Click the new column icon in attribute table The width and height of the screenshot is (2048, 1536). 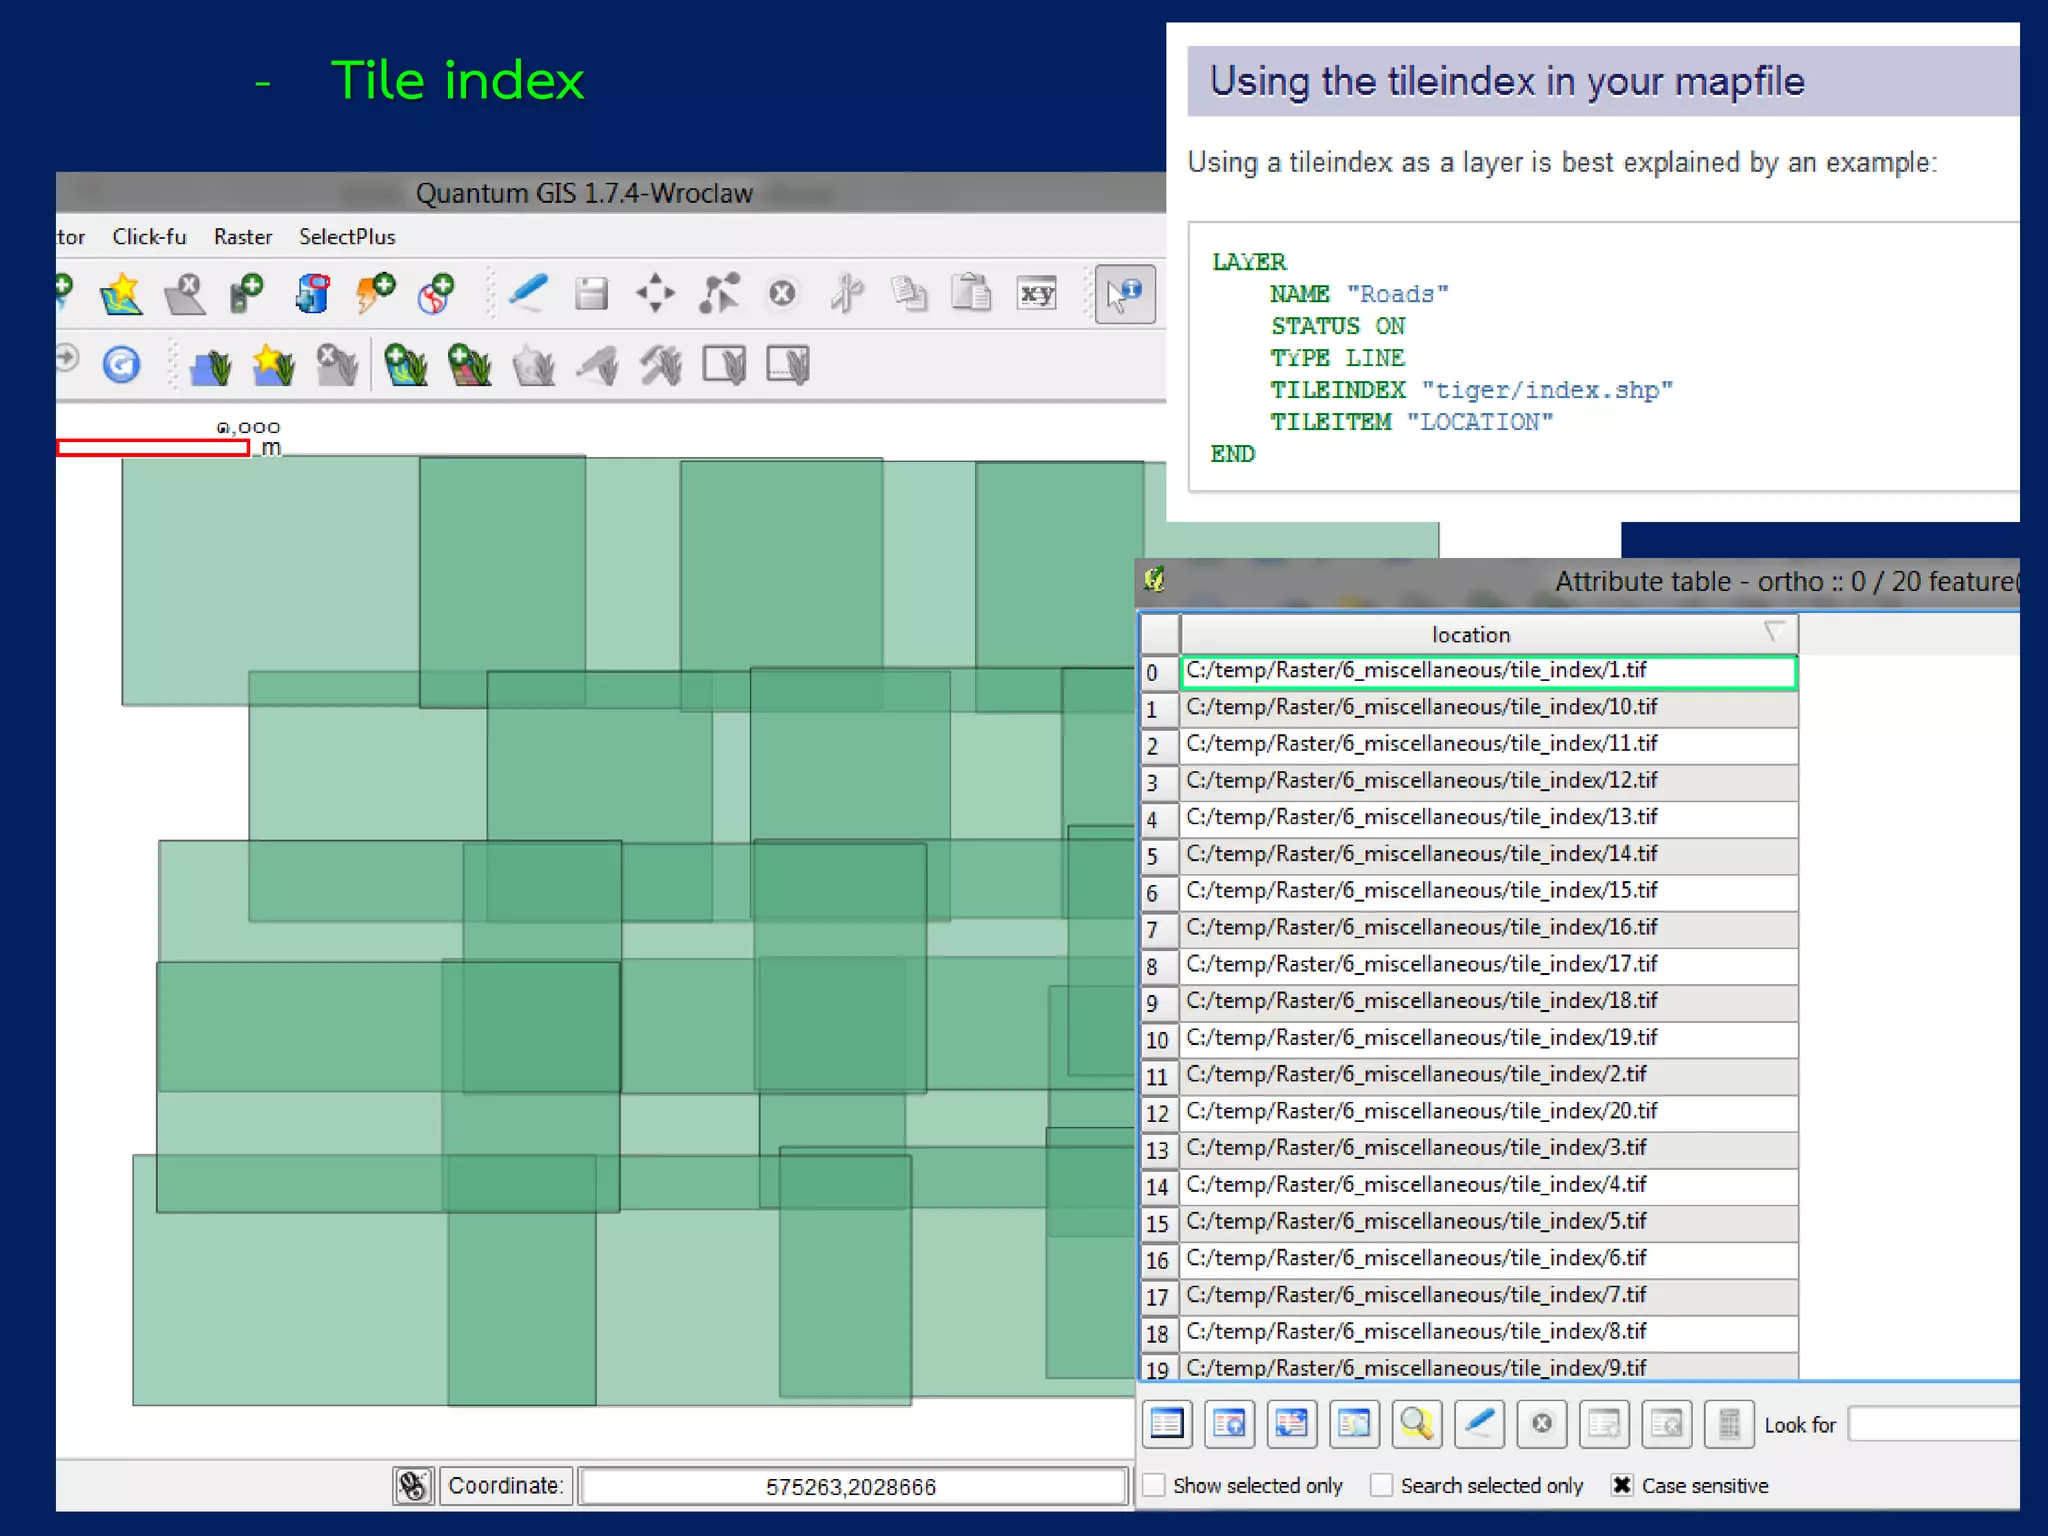click(x=1604, y=1424)
